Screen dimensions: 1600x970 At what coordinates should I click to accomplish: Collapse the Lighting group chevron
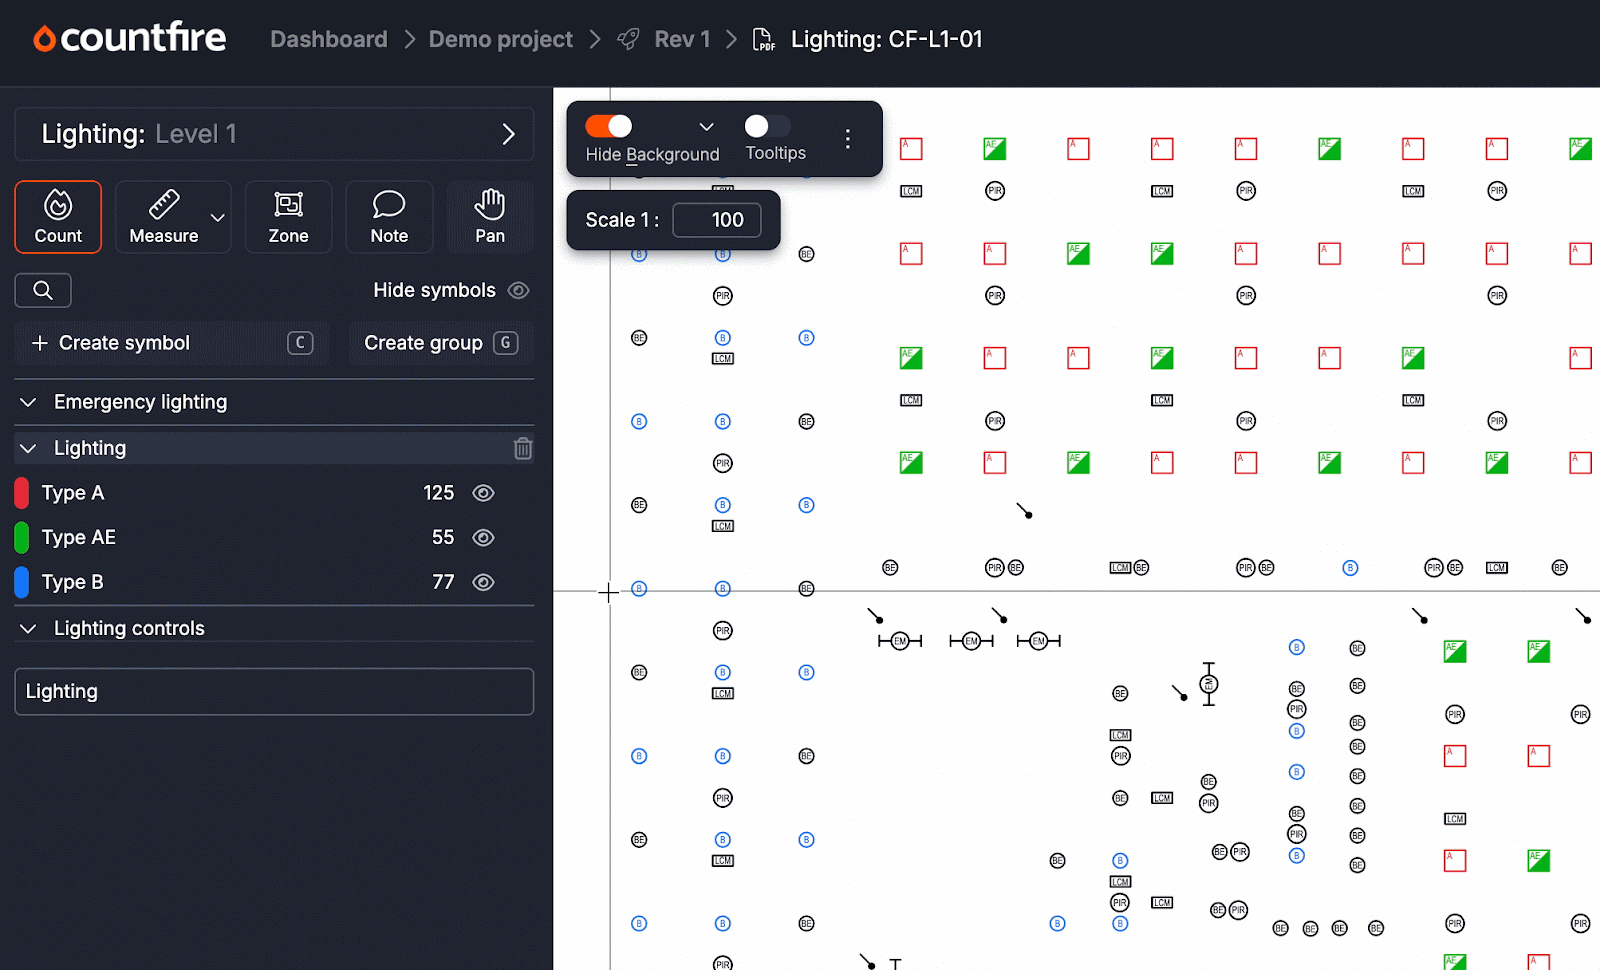[28, 448]
